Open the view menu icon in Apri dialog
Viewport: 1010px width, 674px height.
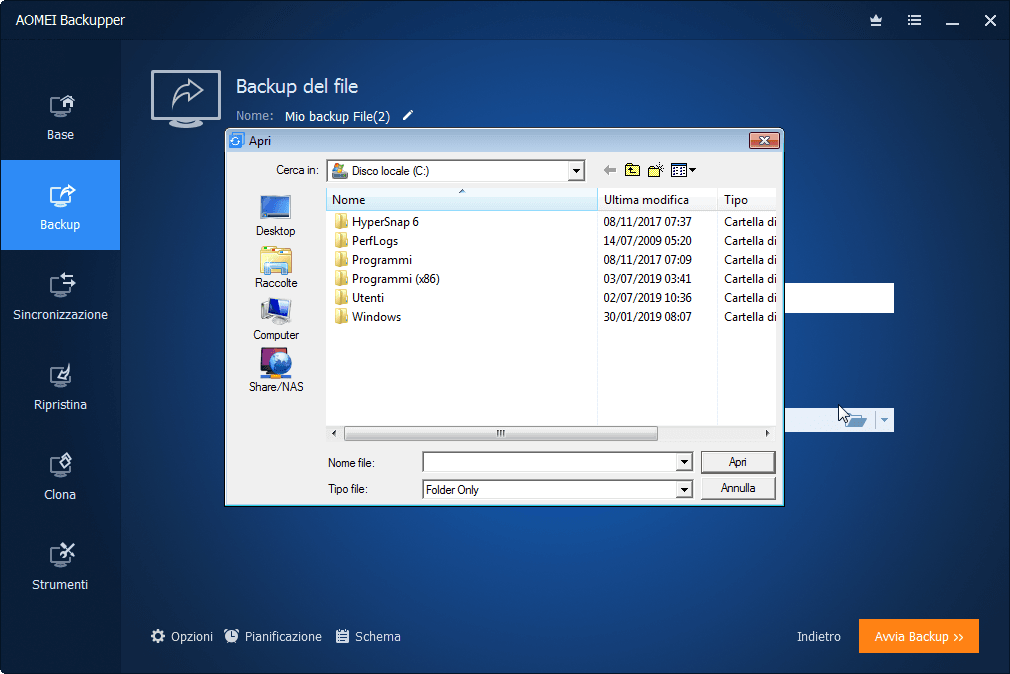[x=683, y=170]
